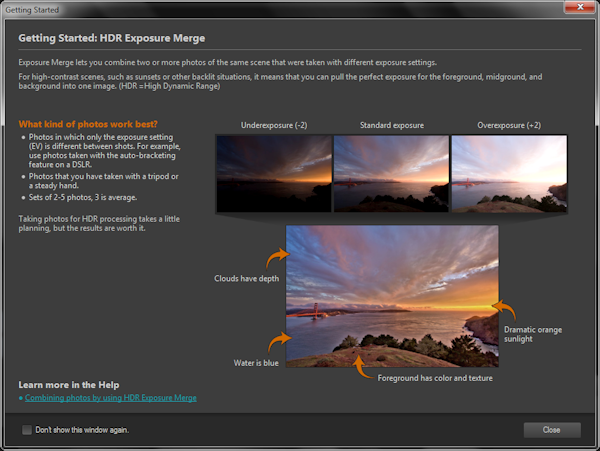Open "Combining photos by using HDR Exposure Merge" link
The image size is (600, 451).
(111, 398)
